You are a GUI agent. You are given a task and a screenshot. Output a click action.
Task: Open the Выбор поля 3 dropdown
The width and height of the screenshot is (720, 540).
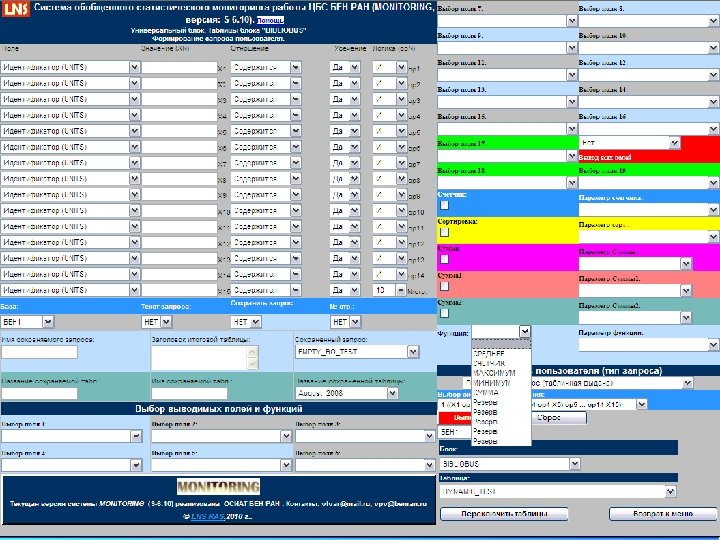coord(366,436)
